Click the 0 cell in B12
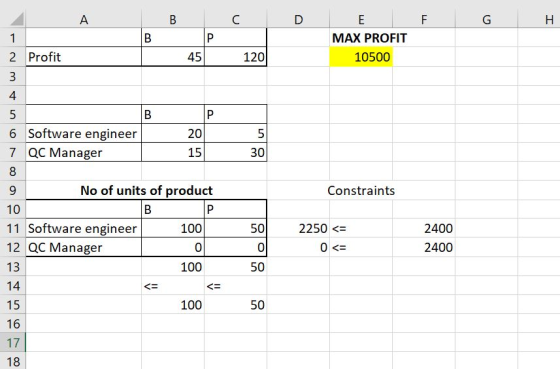The image size is (560, 369). click(x=173, y=247)
